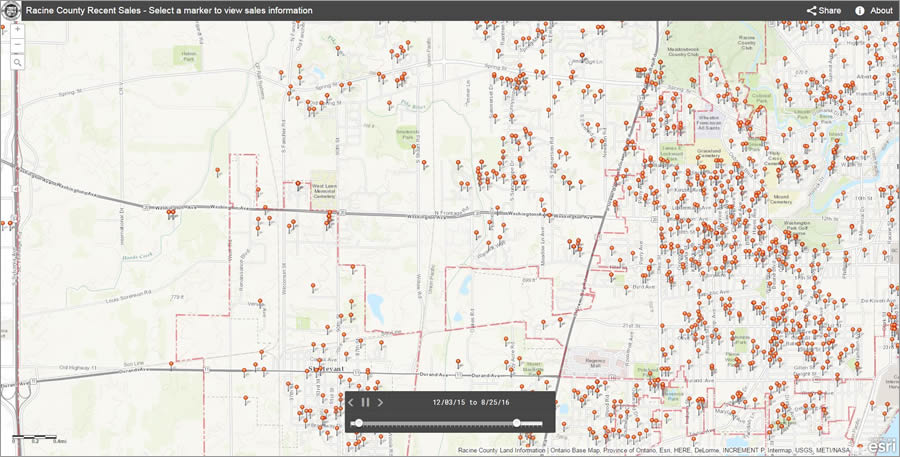Click the Racine County Land Information attribution
This screenshot has width=900, height=457.
502,451
